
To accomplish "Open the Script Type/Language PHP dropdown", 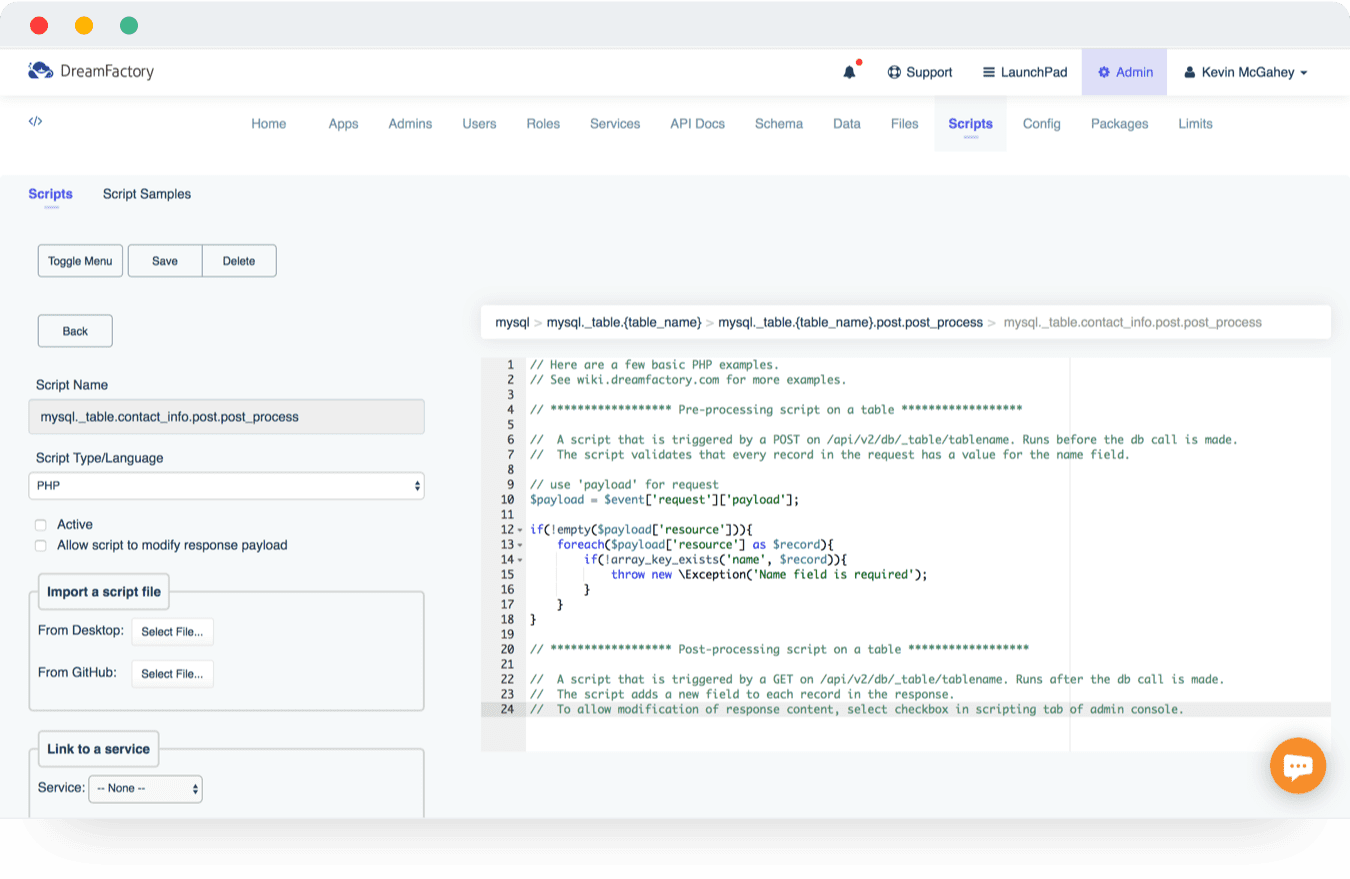I will point(226,486).
